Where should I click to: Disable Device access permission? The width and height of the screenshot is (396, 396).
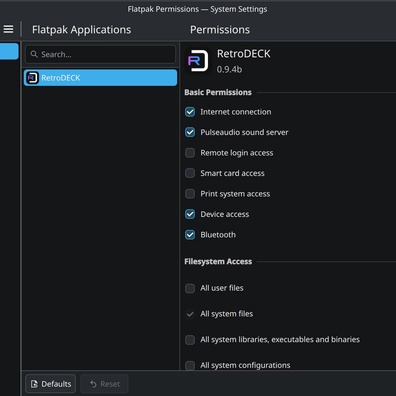click(190, 214)
